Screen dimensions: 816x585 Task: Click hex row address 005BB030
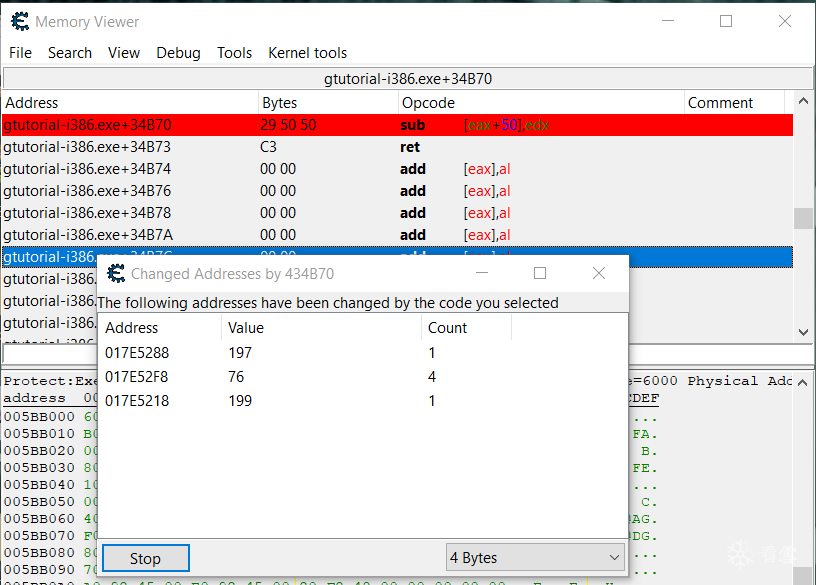(39, 468)
